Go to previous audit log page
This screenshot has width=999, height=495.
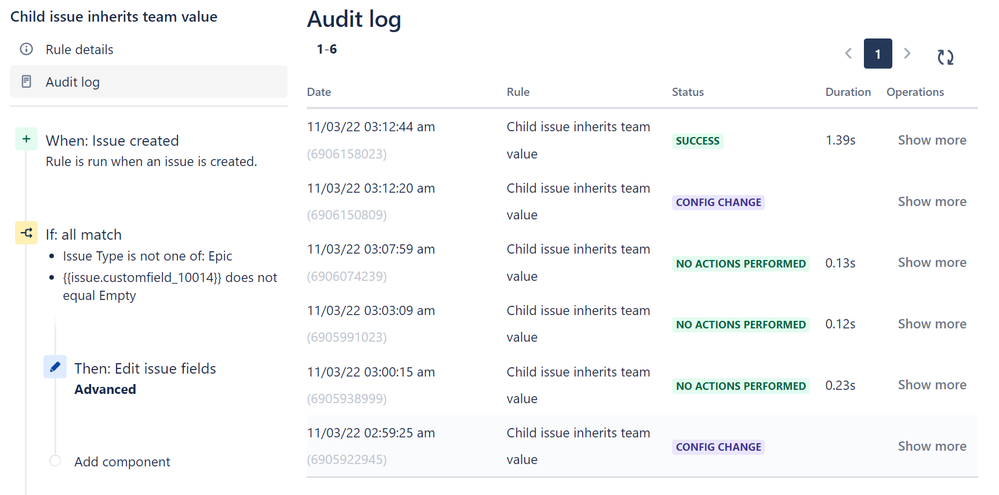tap(848, 54)
